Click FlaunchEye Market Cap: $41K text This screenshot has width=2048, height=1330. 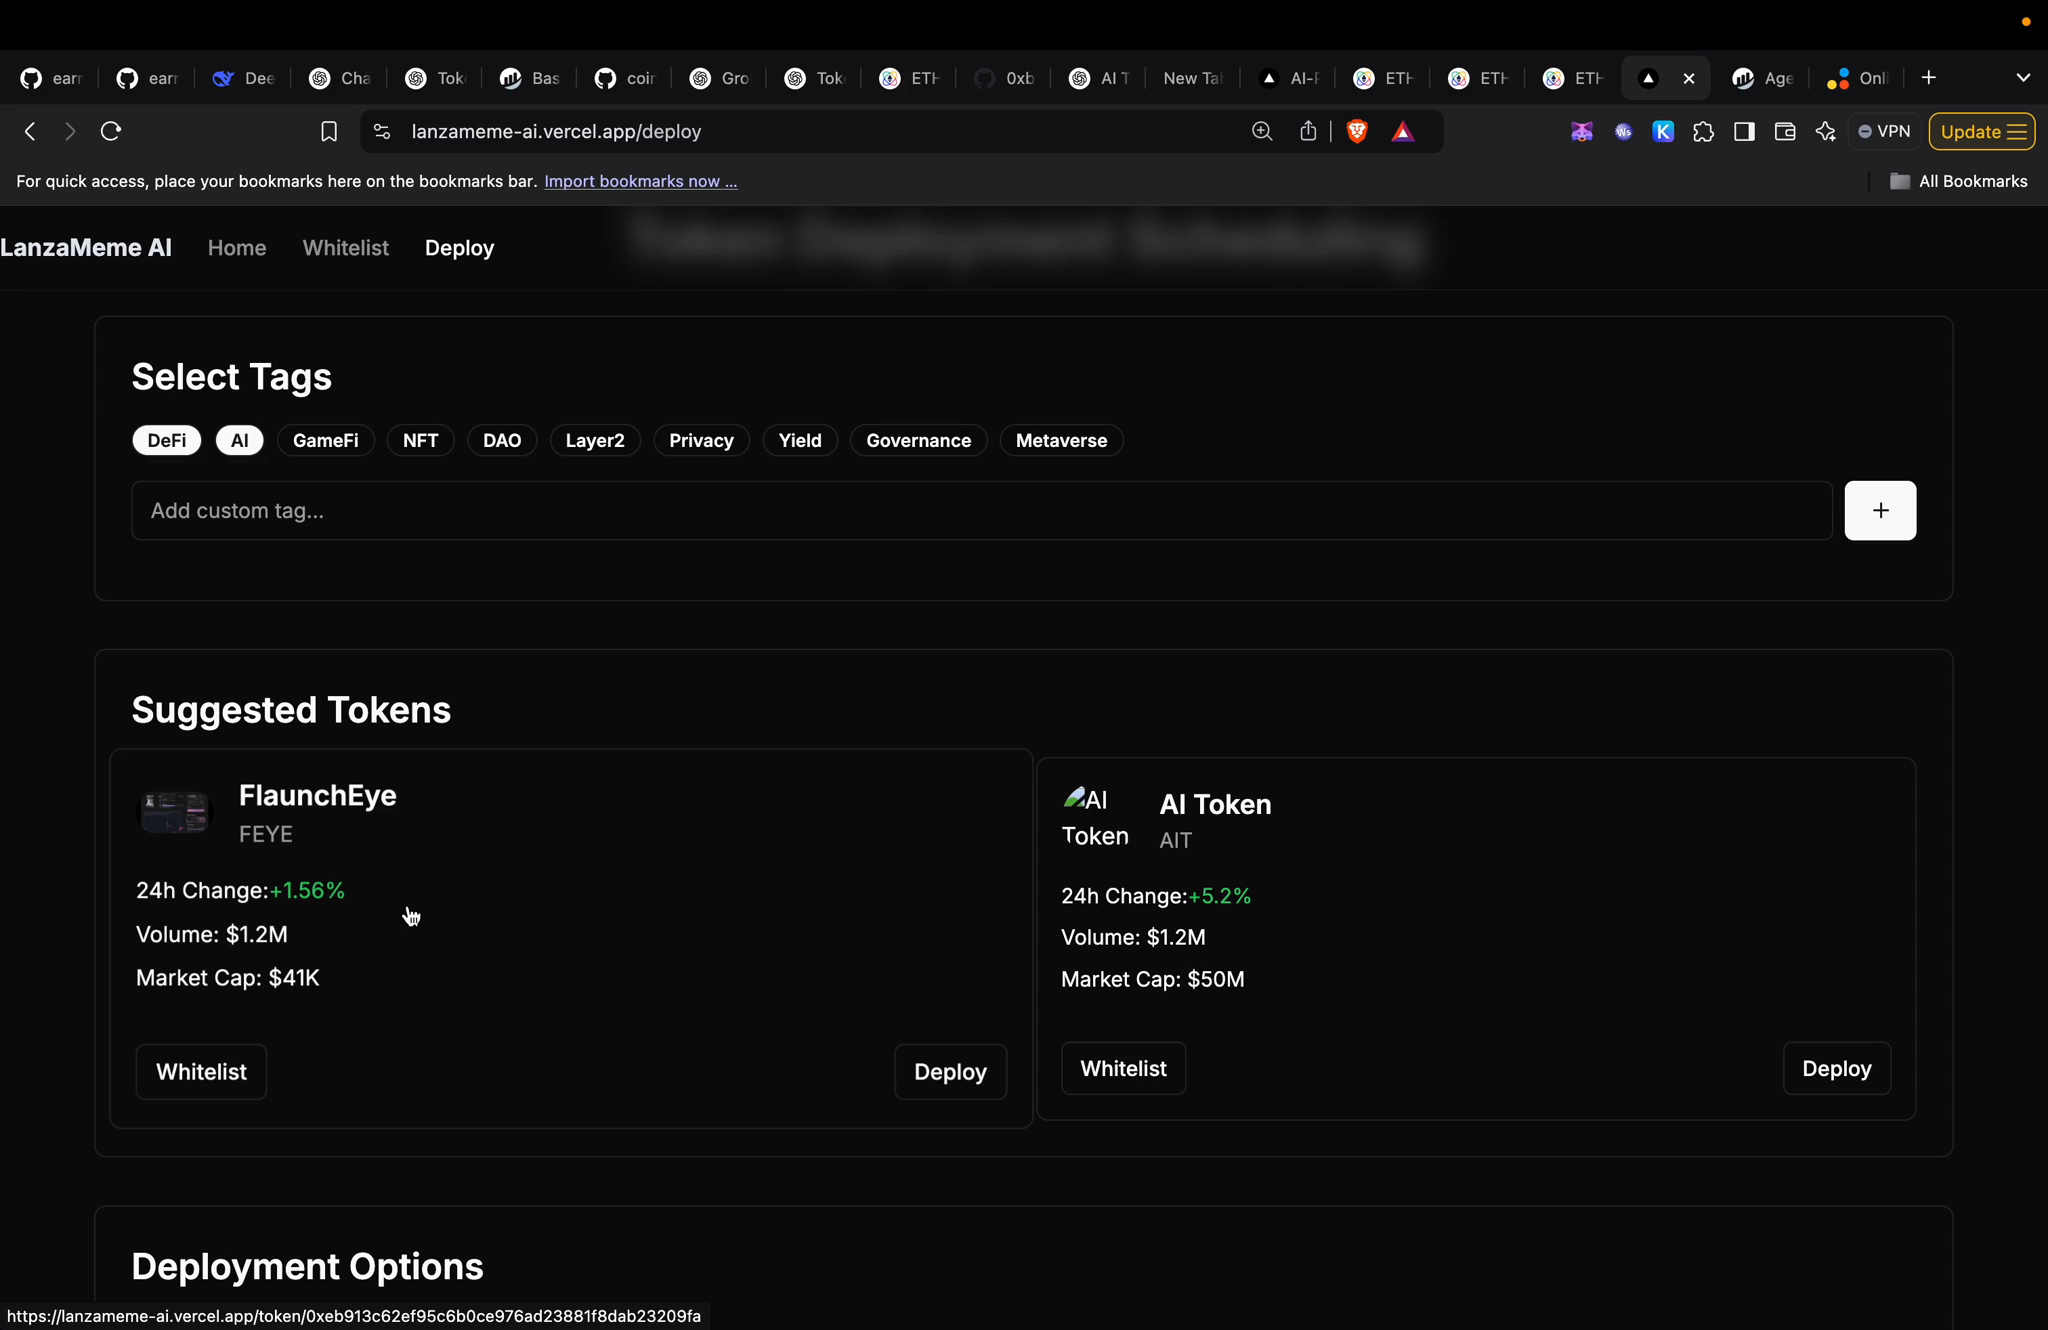pos(228,977)
